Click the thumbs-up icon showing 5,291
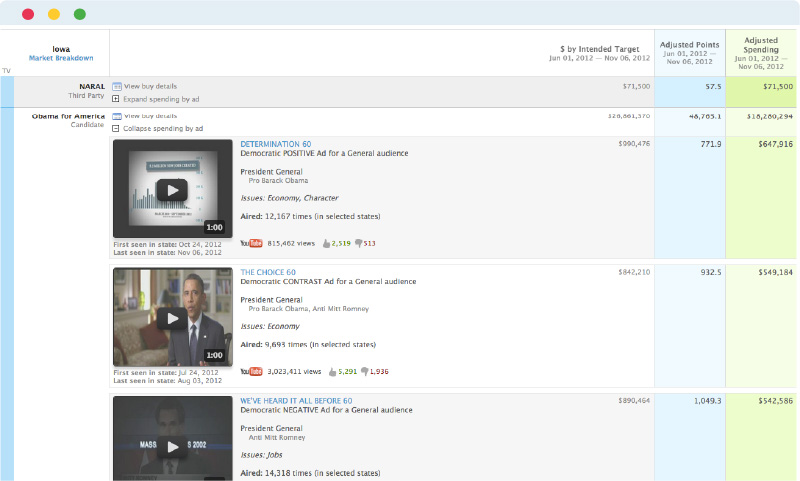 (x=333, y=372)
